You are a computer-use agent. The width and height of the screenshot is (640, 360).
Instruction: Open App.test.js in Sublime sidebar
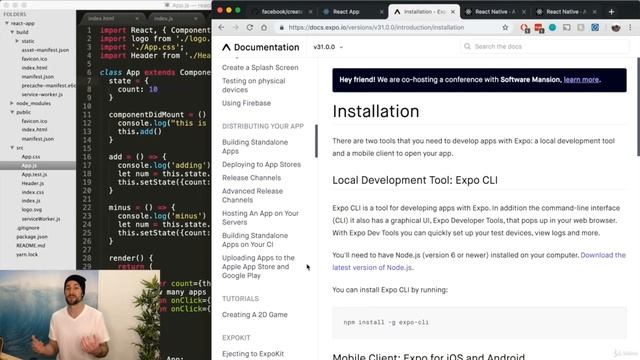click(x=34, y=174)
